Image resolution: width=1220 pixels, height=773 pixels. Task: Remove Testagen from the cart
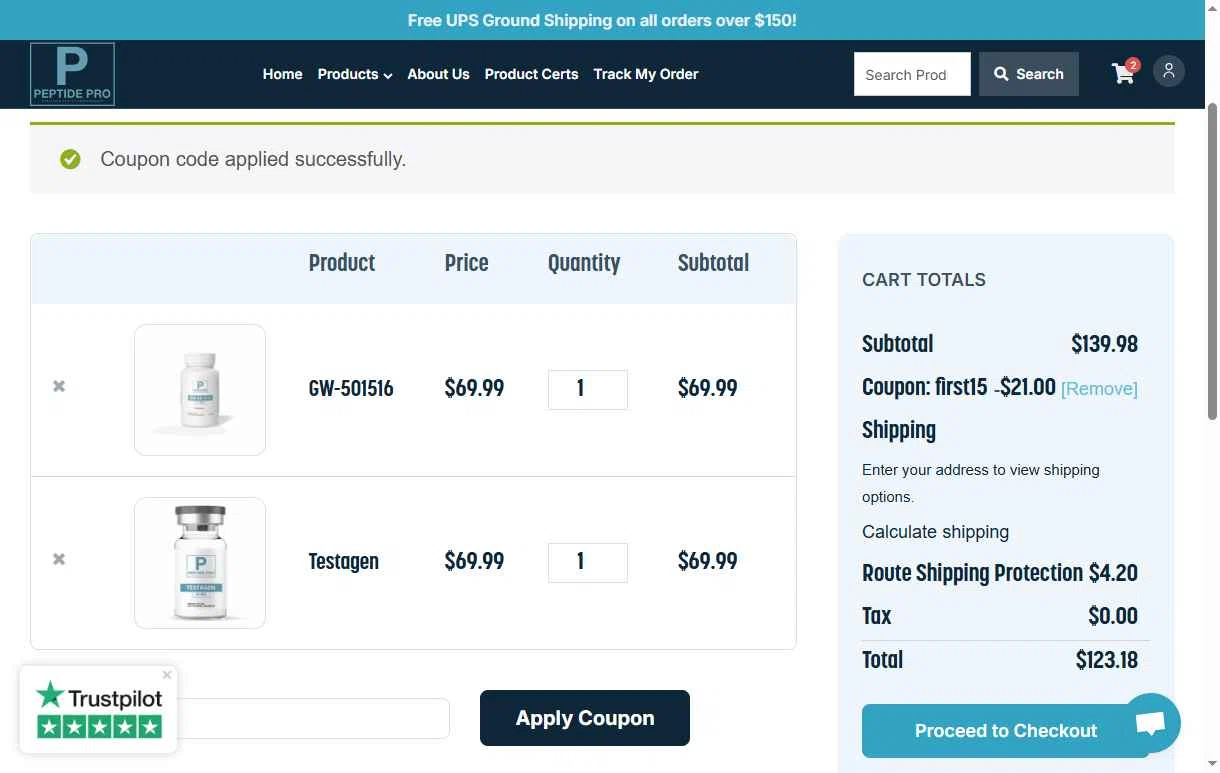59,559
